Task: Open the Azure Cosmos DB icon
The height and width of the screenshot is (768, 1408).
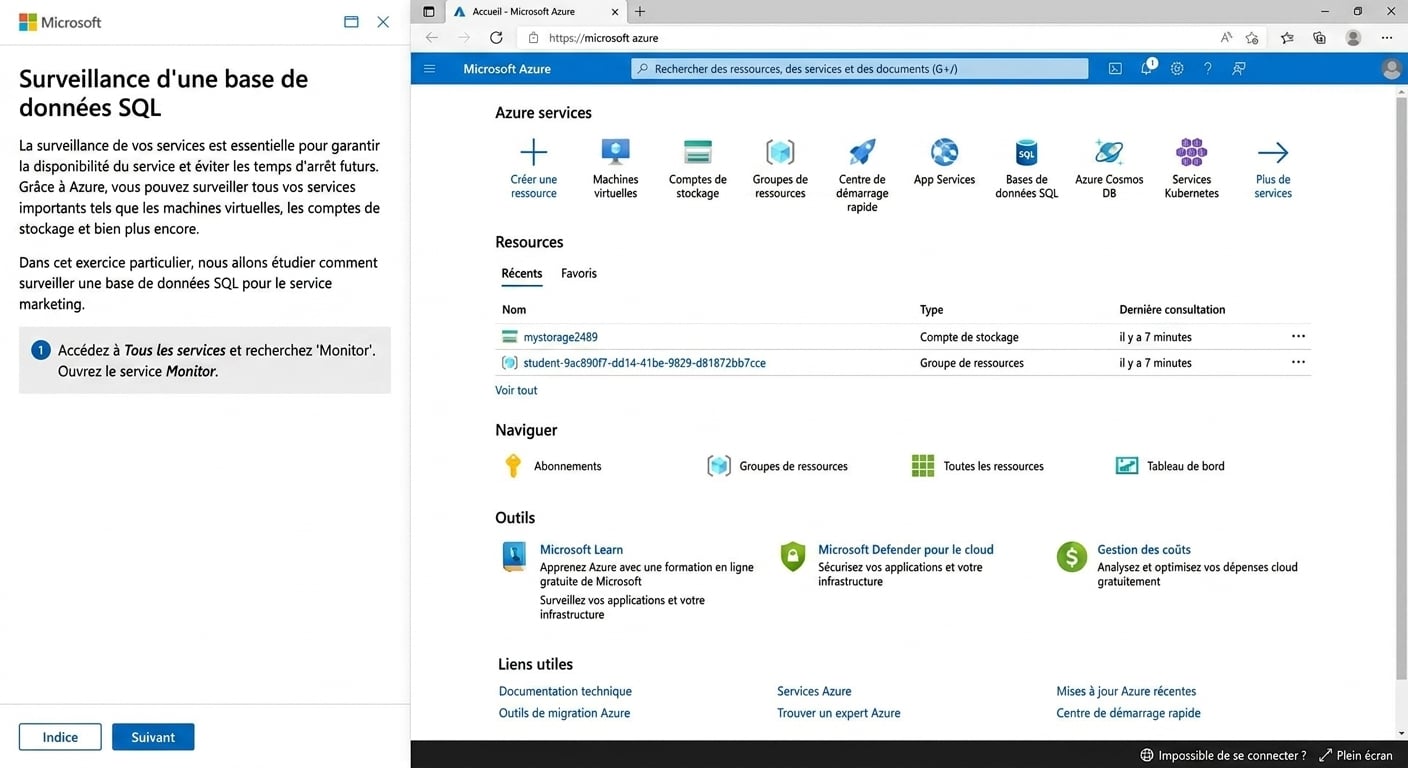Action: (1109, 152)
